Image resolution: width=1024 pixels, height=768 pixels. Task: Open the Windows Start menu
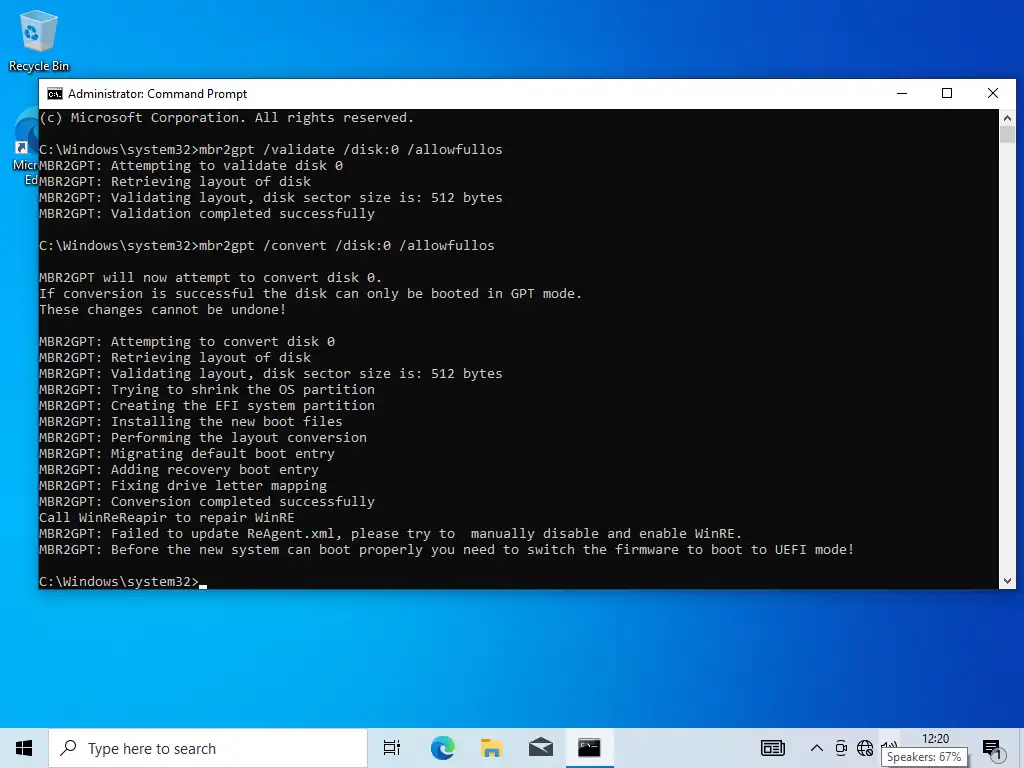(24, 748)
